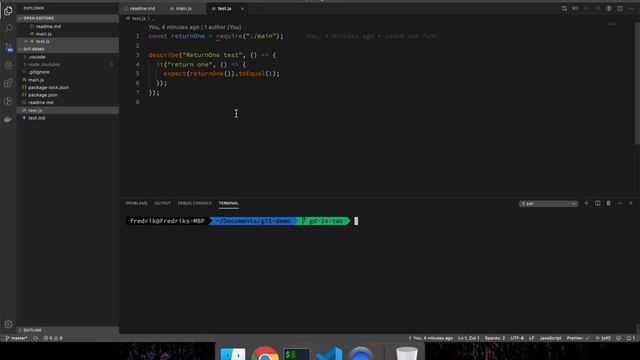Click the authorship code lens above line 1
Screen dimensions: 640x360
click(x=195, y=27)
